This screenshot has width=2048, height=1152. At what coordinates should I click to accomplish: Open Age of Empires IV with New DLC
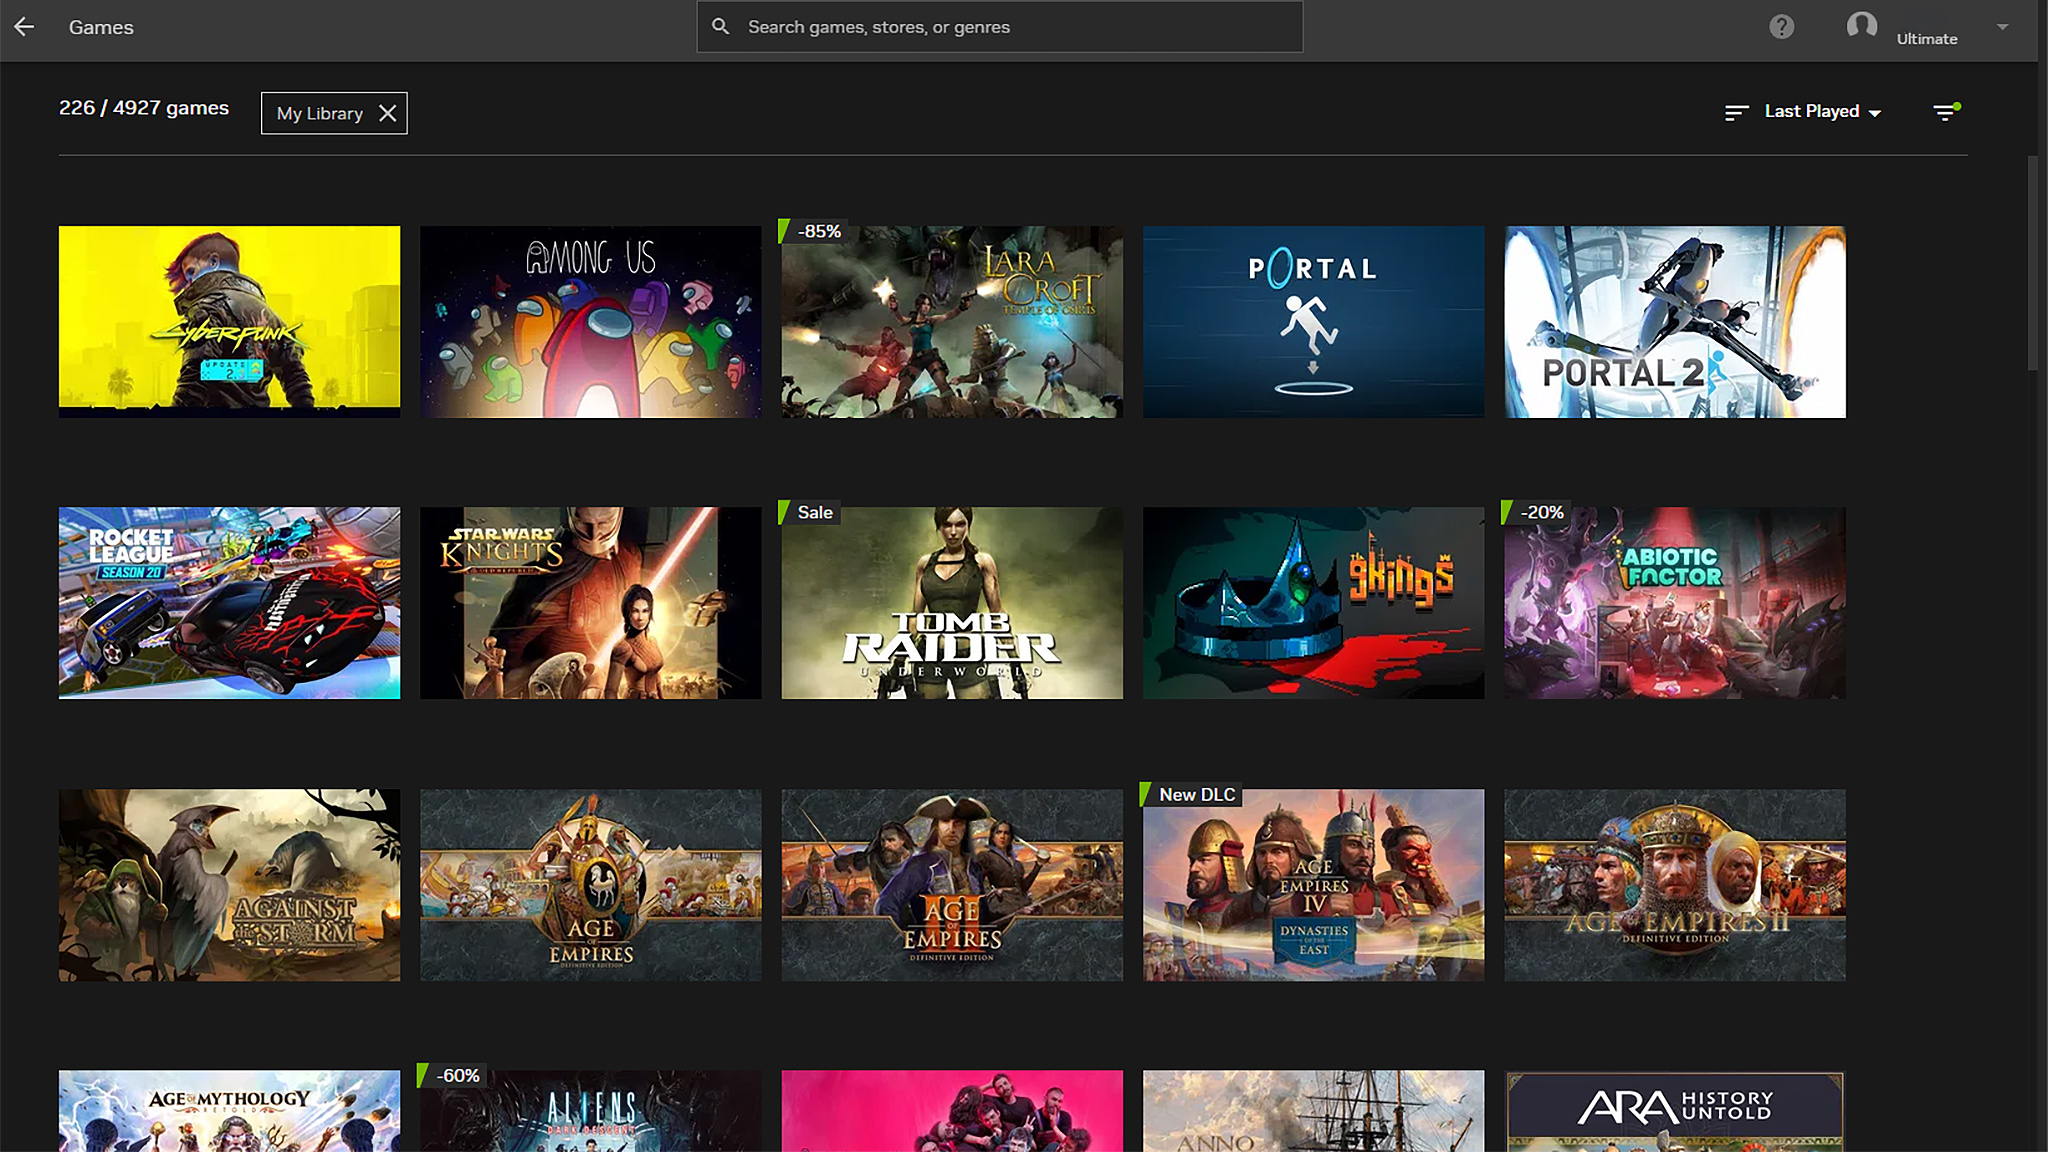point(1313,884)
